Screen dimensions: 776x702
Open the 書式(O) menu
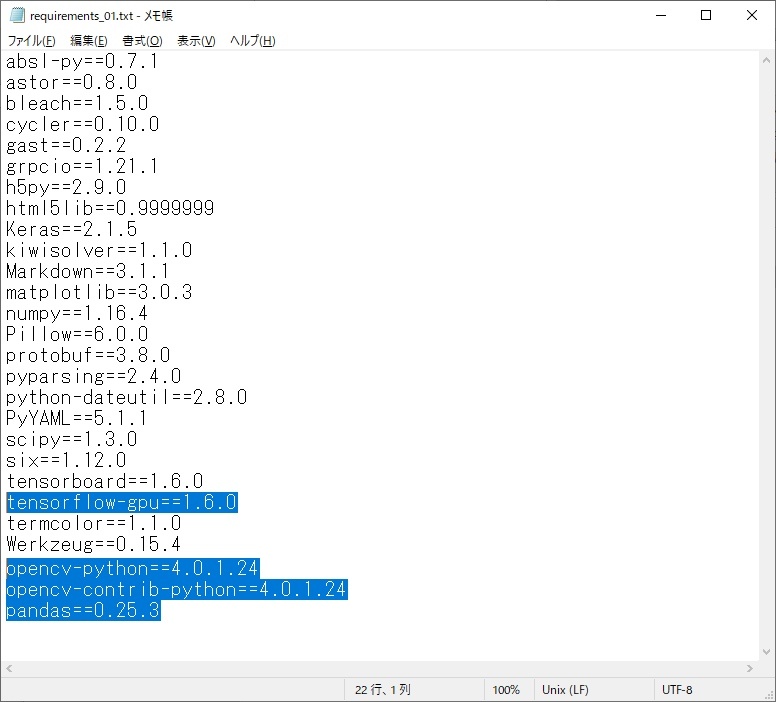pyautogui.click(x=142, y=41)
